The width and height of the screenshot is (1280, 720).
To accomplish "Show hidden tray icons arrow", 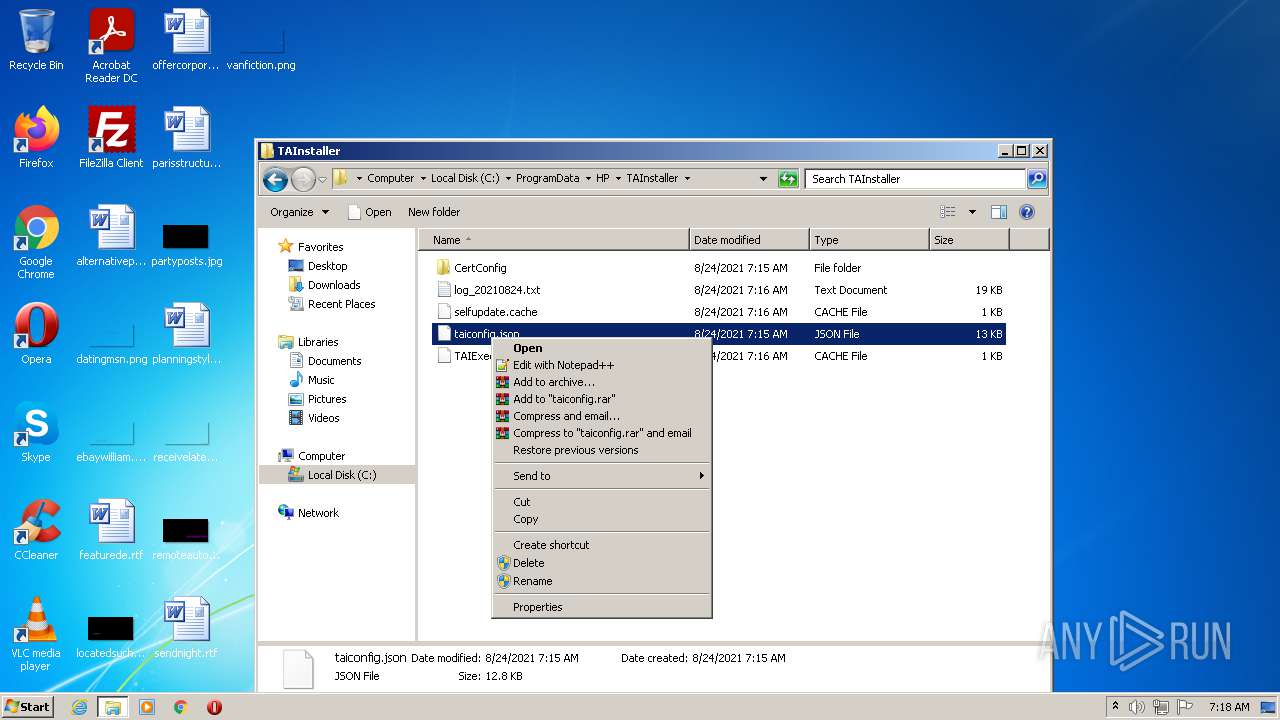I will 1115,707.
